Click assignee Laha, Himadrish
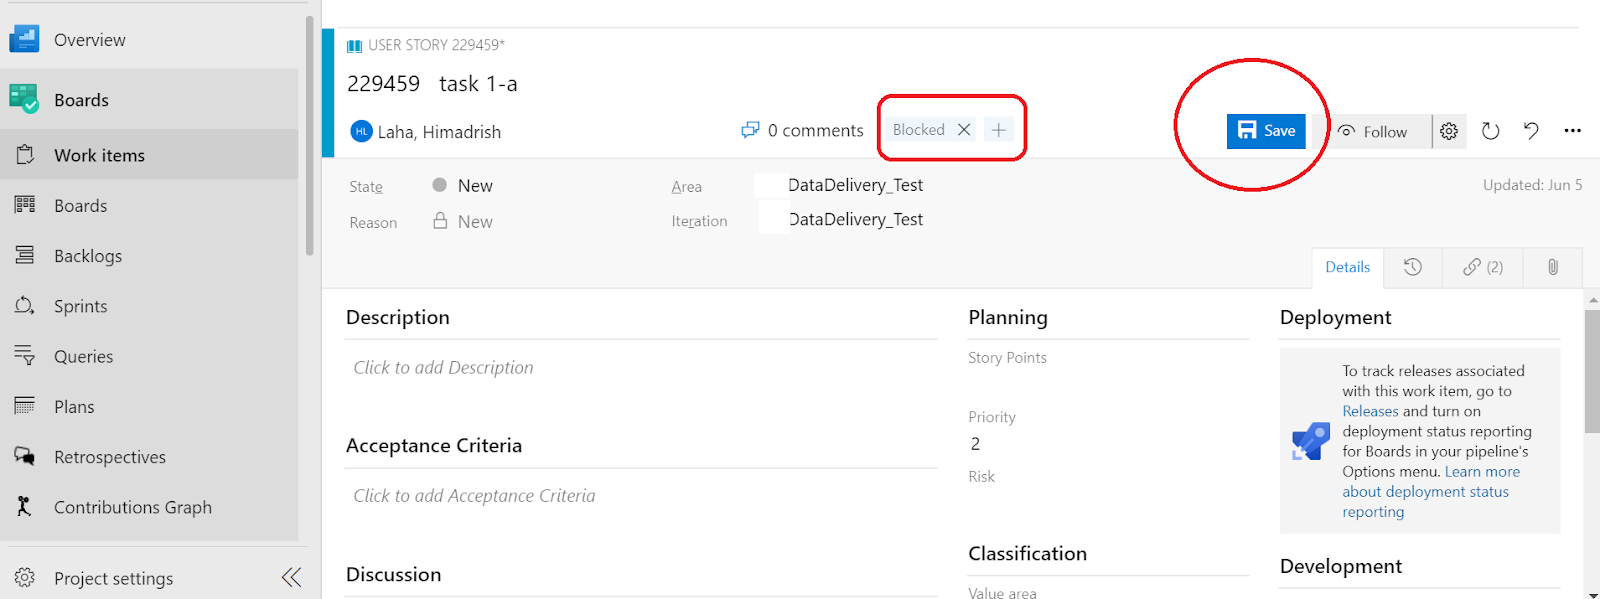 click(439, 132)
